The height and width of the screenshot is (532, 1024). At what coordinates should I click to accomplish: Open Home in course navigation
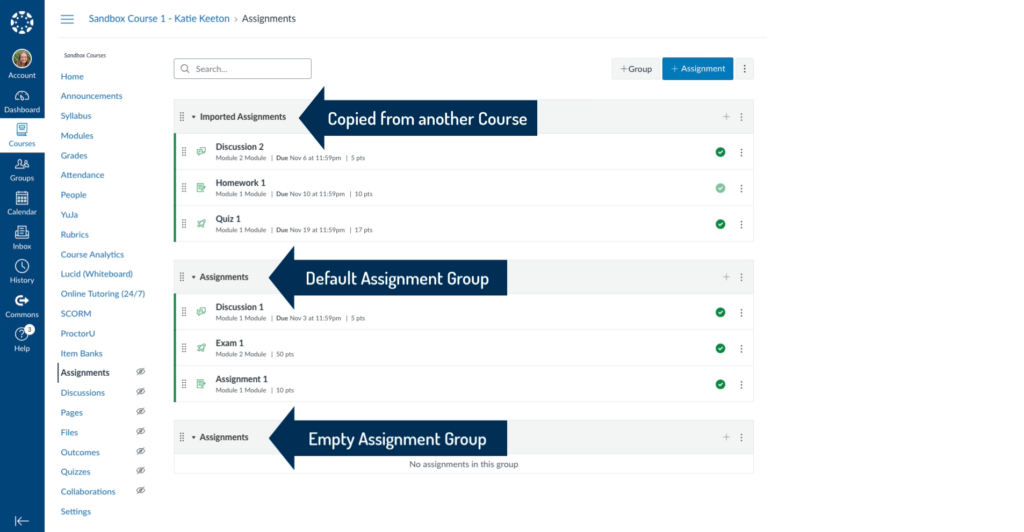72,76
